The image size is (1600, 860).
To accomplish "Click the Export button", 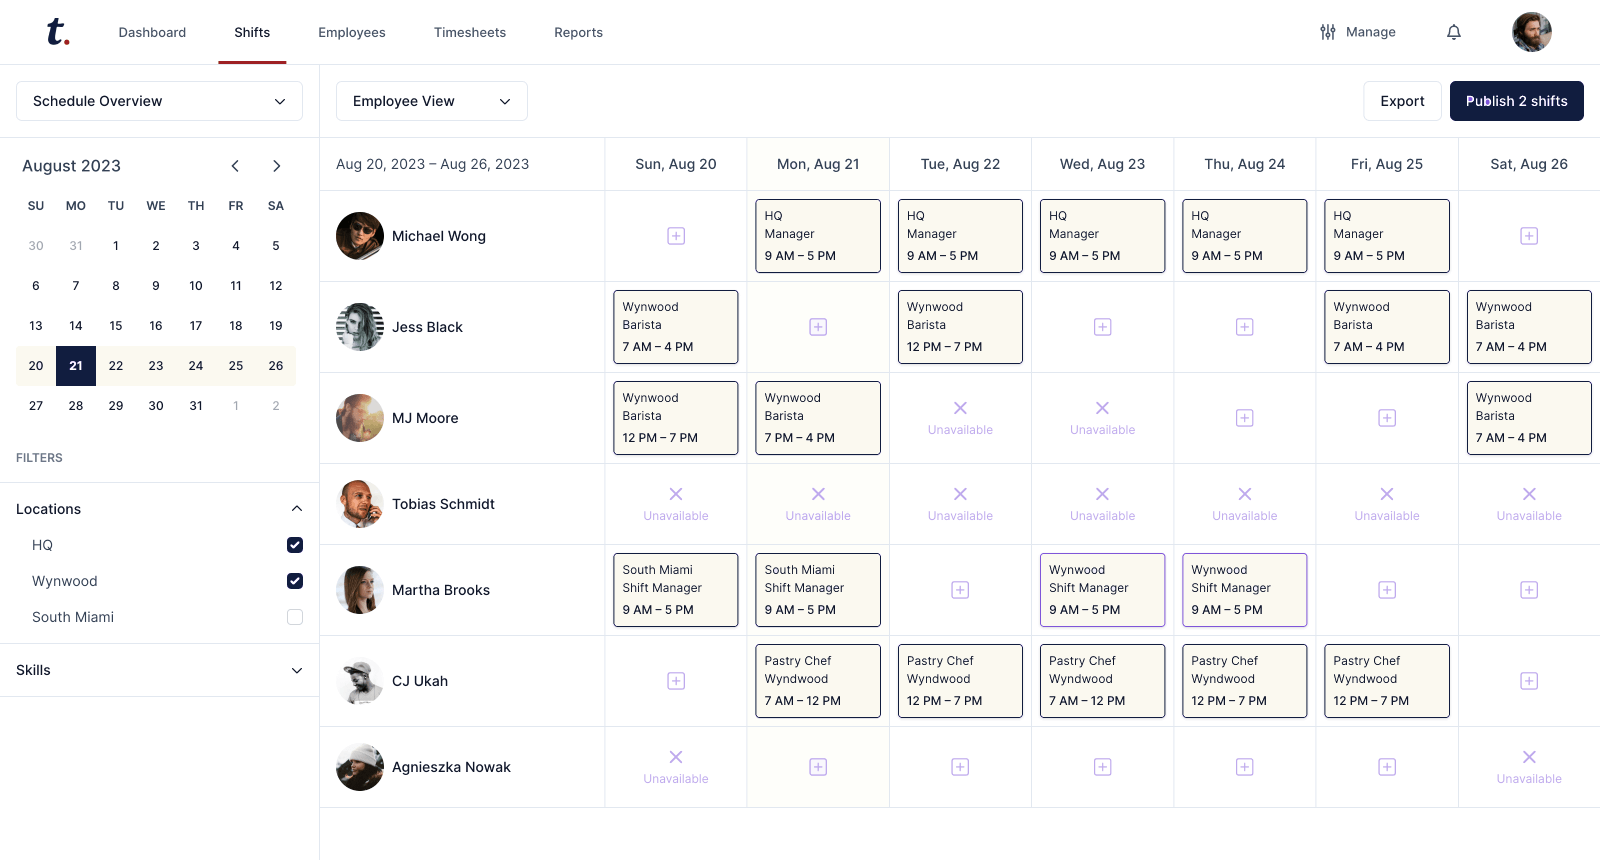I will click(x=1402, y=101).
